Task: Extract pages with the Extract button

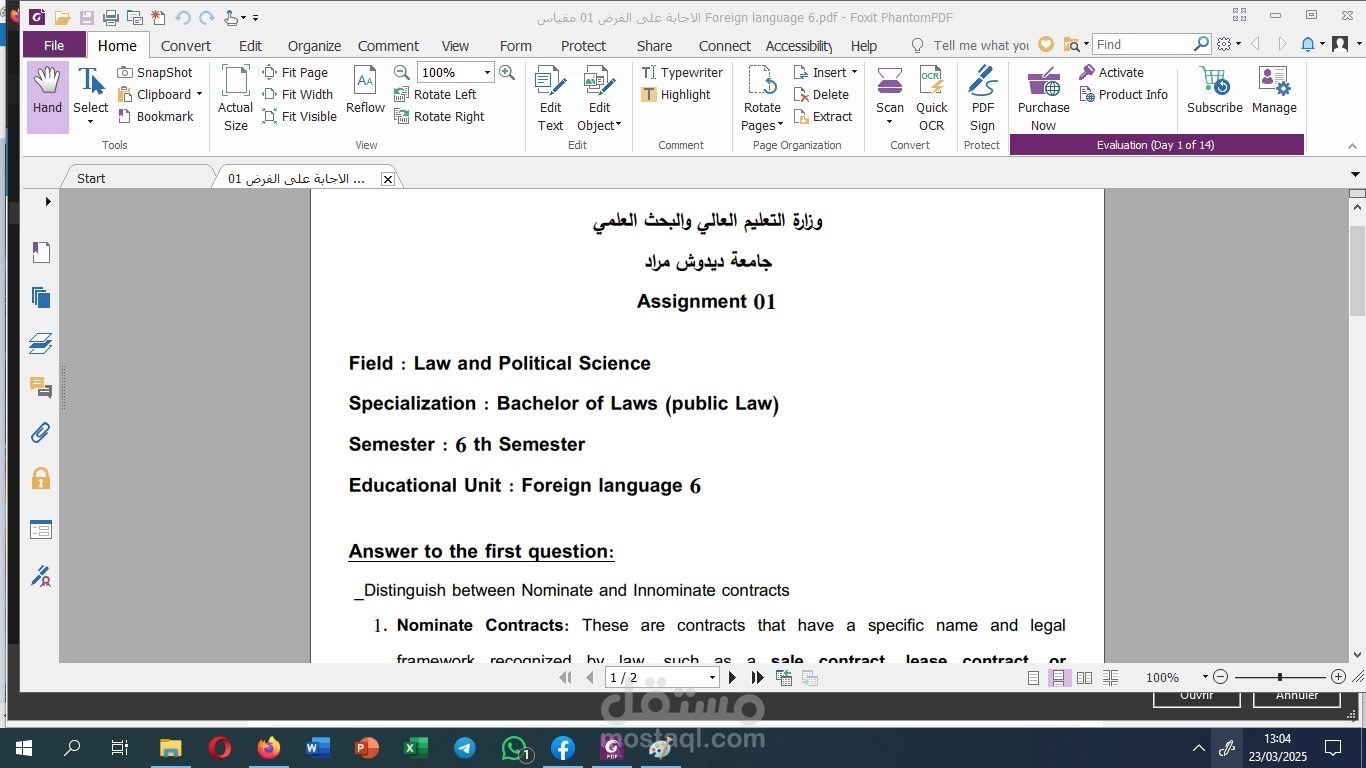Action: (x=823, y=116)
